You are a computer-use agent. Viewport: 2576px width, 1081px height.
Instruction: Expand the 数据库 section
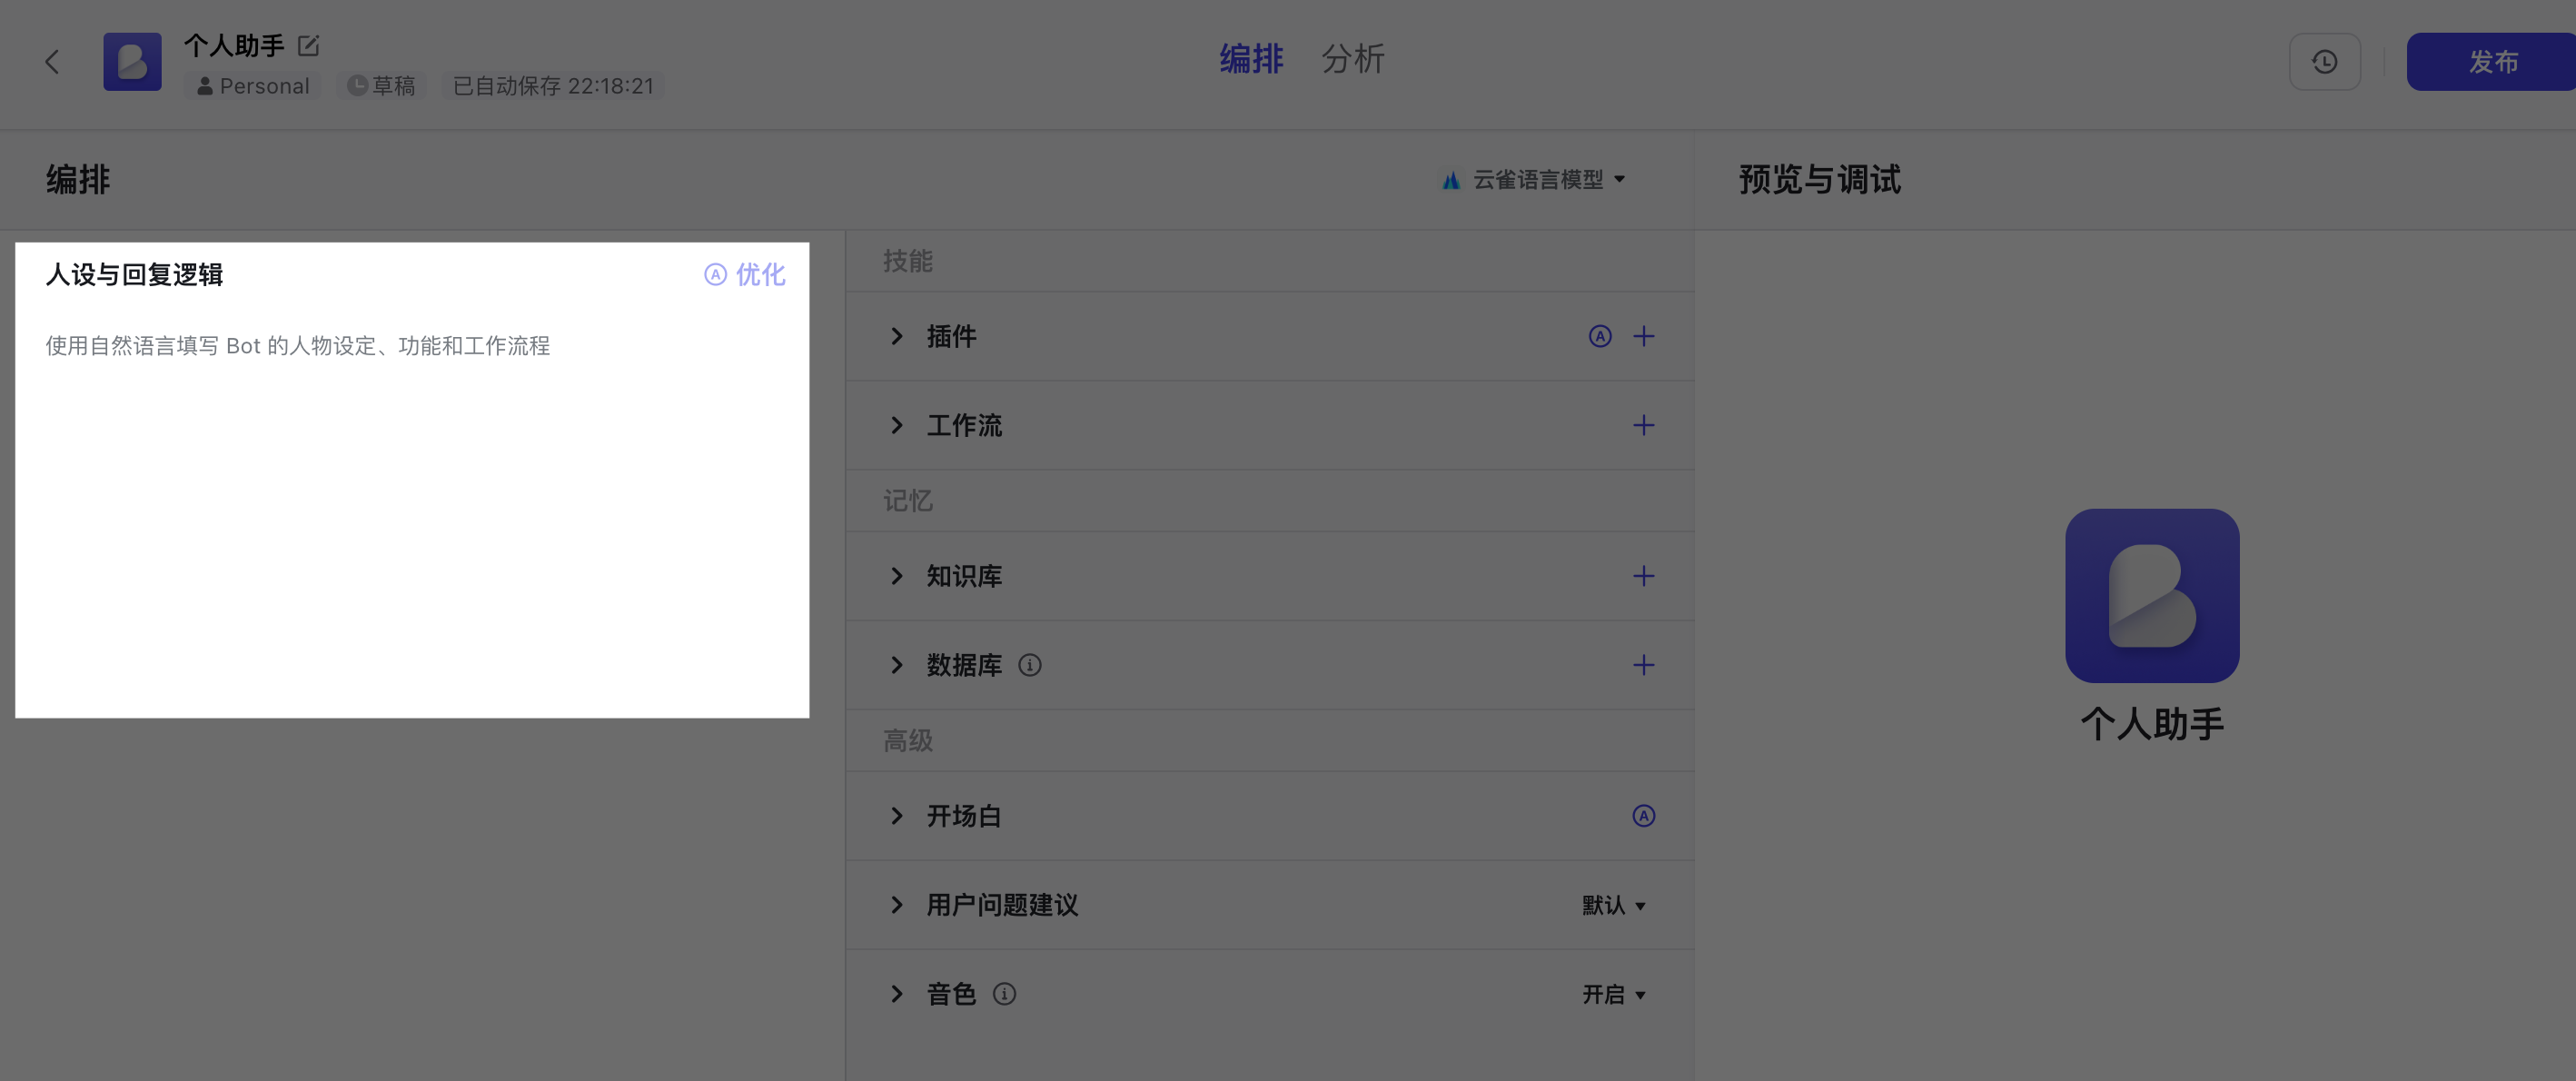tap(897, 666)
